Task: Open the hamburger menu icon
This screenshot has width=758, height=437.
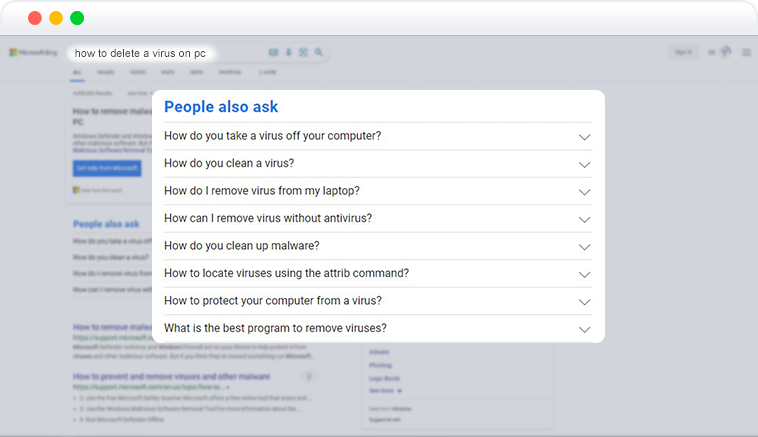Action: click(x=746, y=52)
